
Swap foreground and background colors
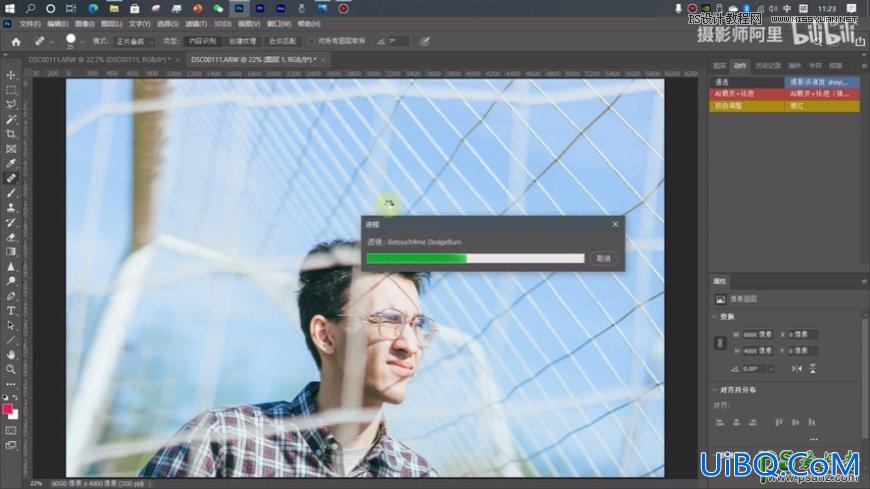16,397
